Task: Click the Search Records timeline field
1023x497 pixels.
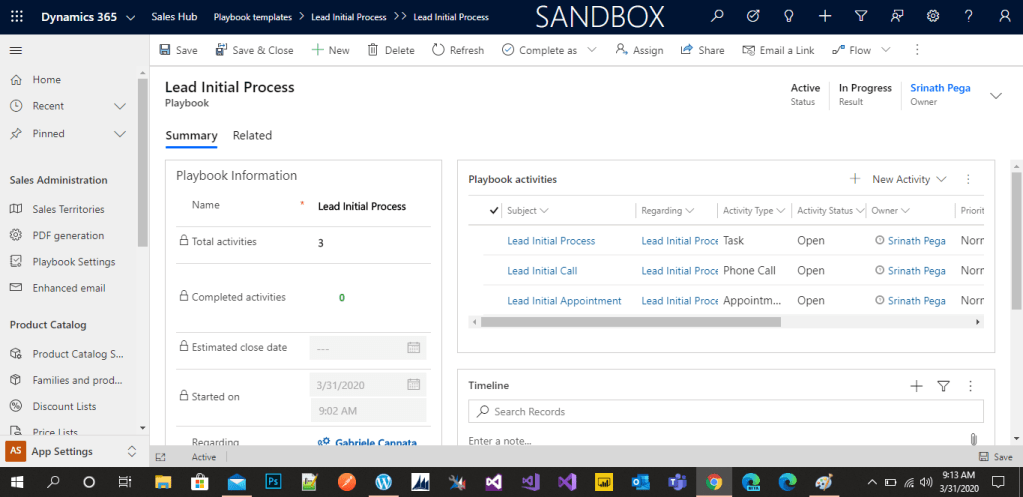Action: pyautogui.click(x=725, y=411)
